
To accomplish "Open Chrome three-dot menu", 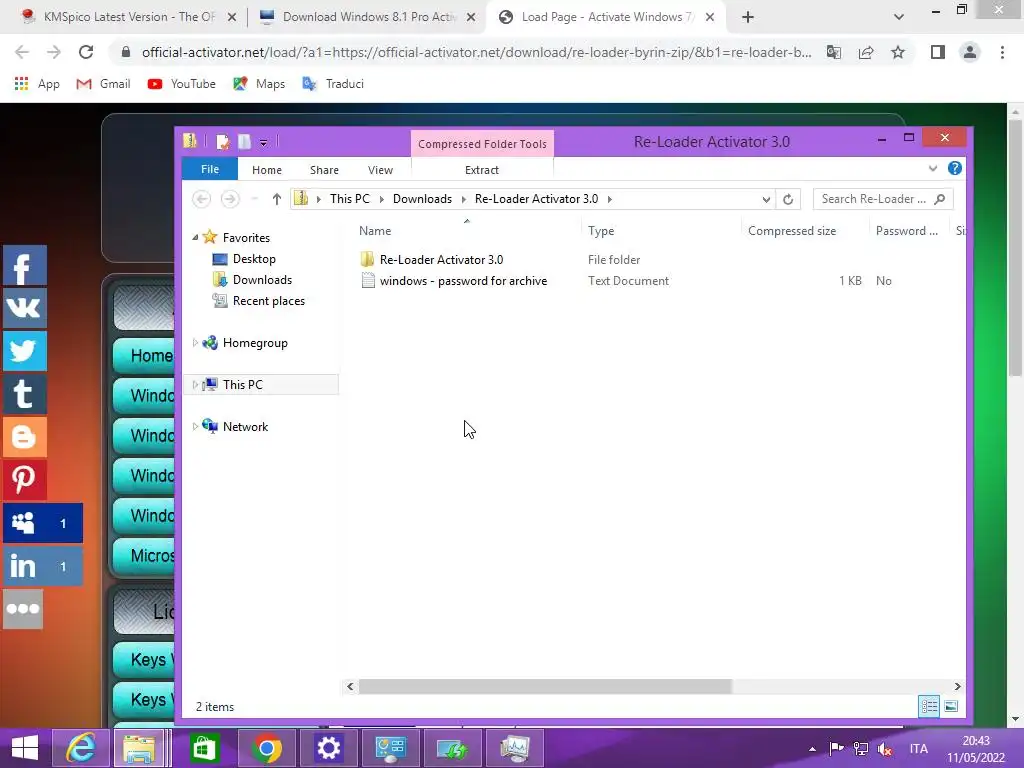I will pyautogui.click(x=1002, y=52).
